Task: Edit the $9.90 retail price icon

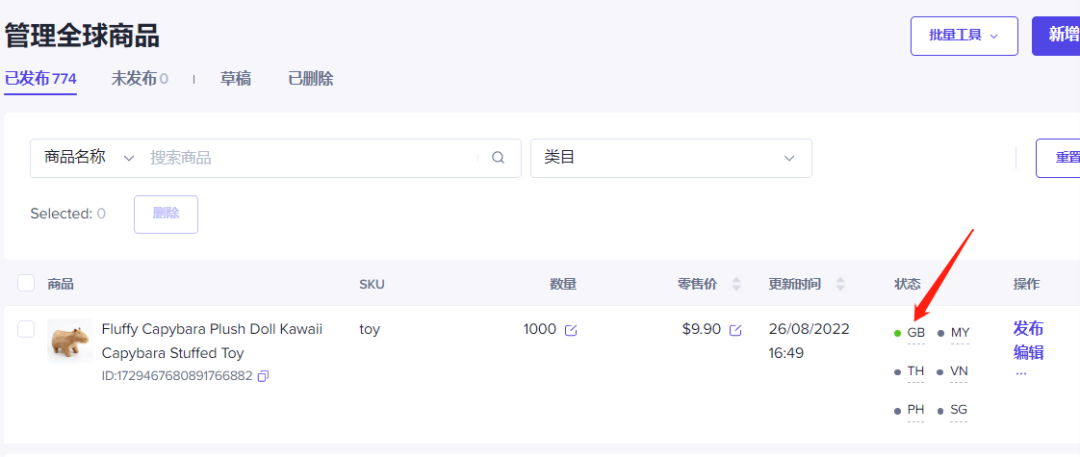Action: point(736,330)
